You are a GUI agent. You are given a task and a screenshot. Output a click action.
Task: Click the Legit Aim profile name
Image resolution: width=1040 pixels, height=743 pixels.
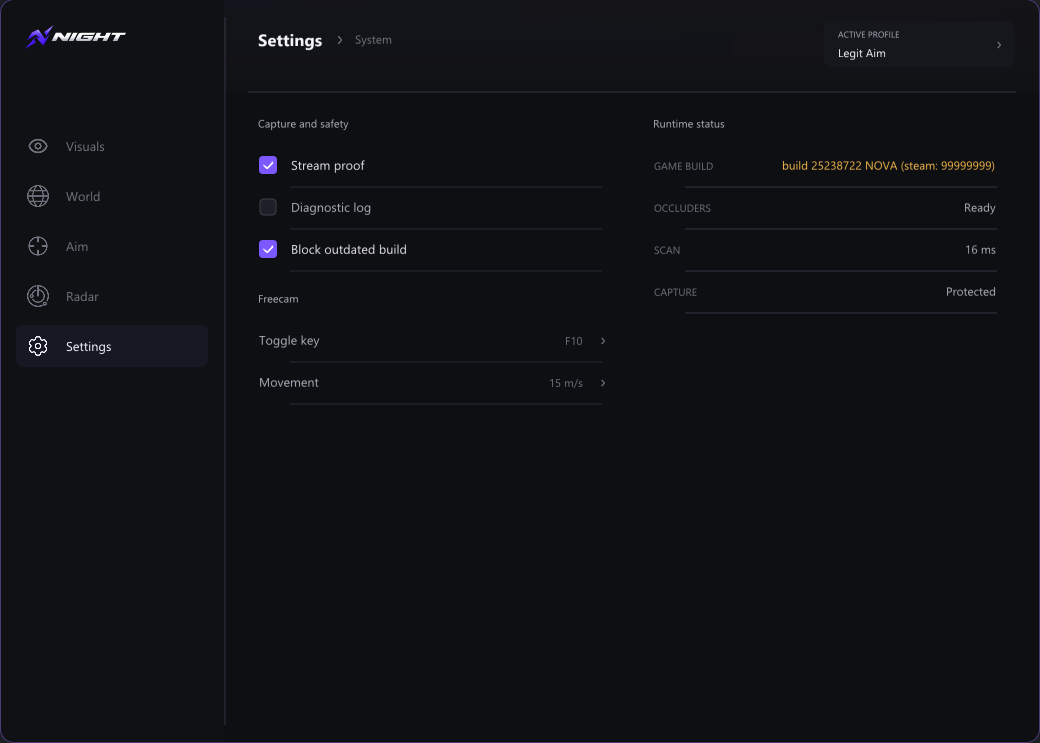click(862, 53)
